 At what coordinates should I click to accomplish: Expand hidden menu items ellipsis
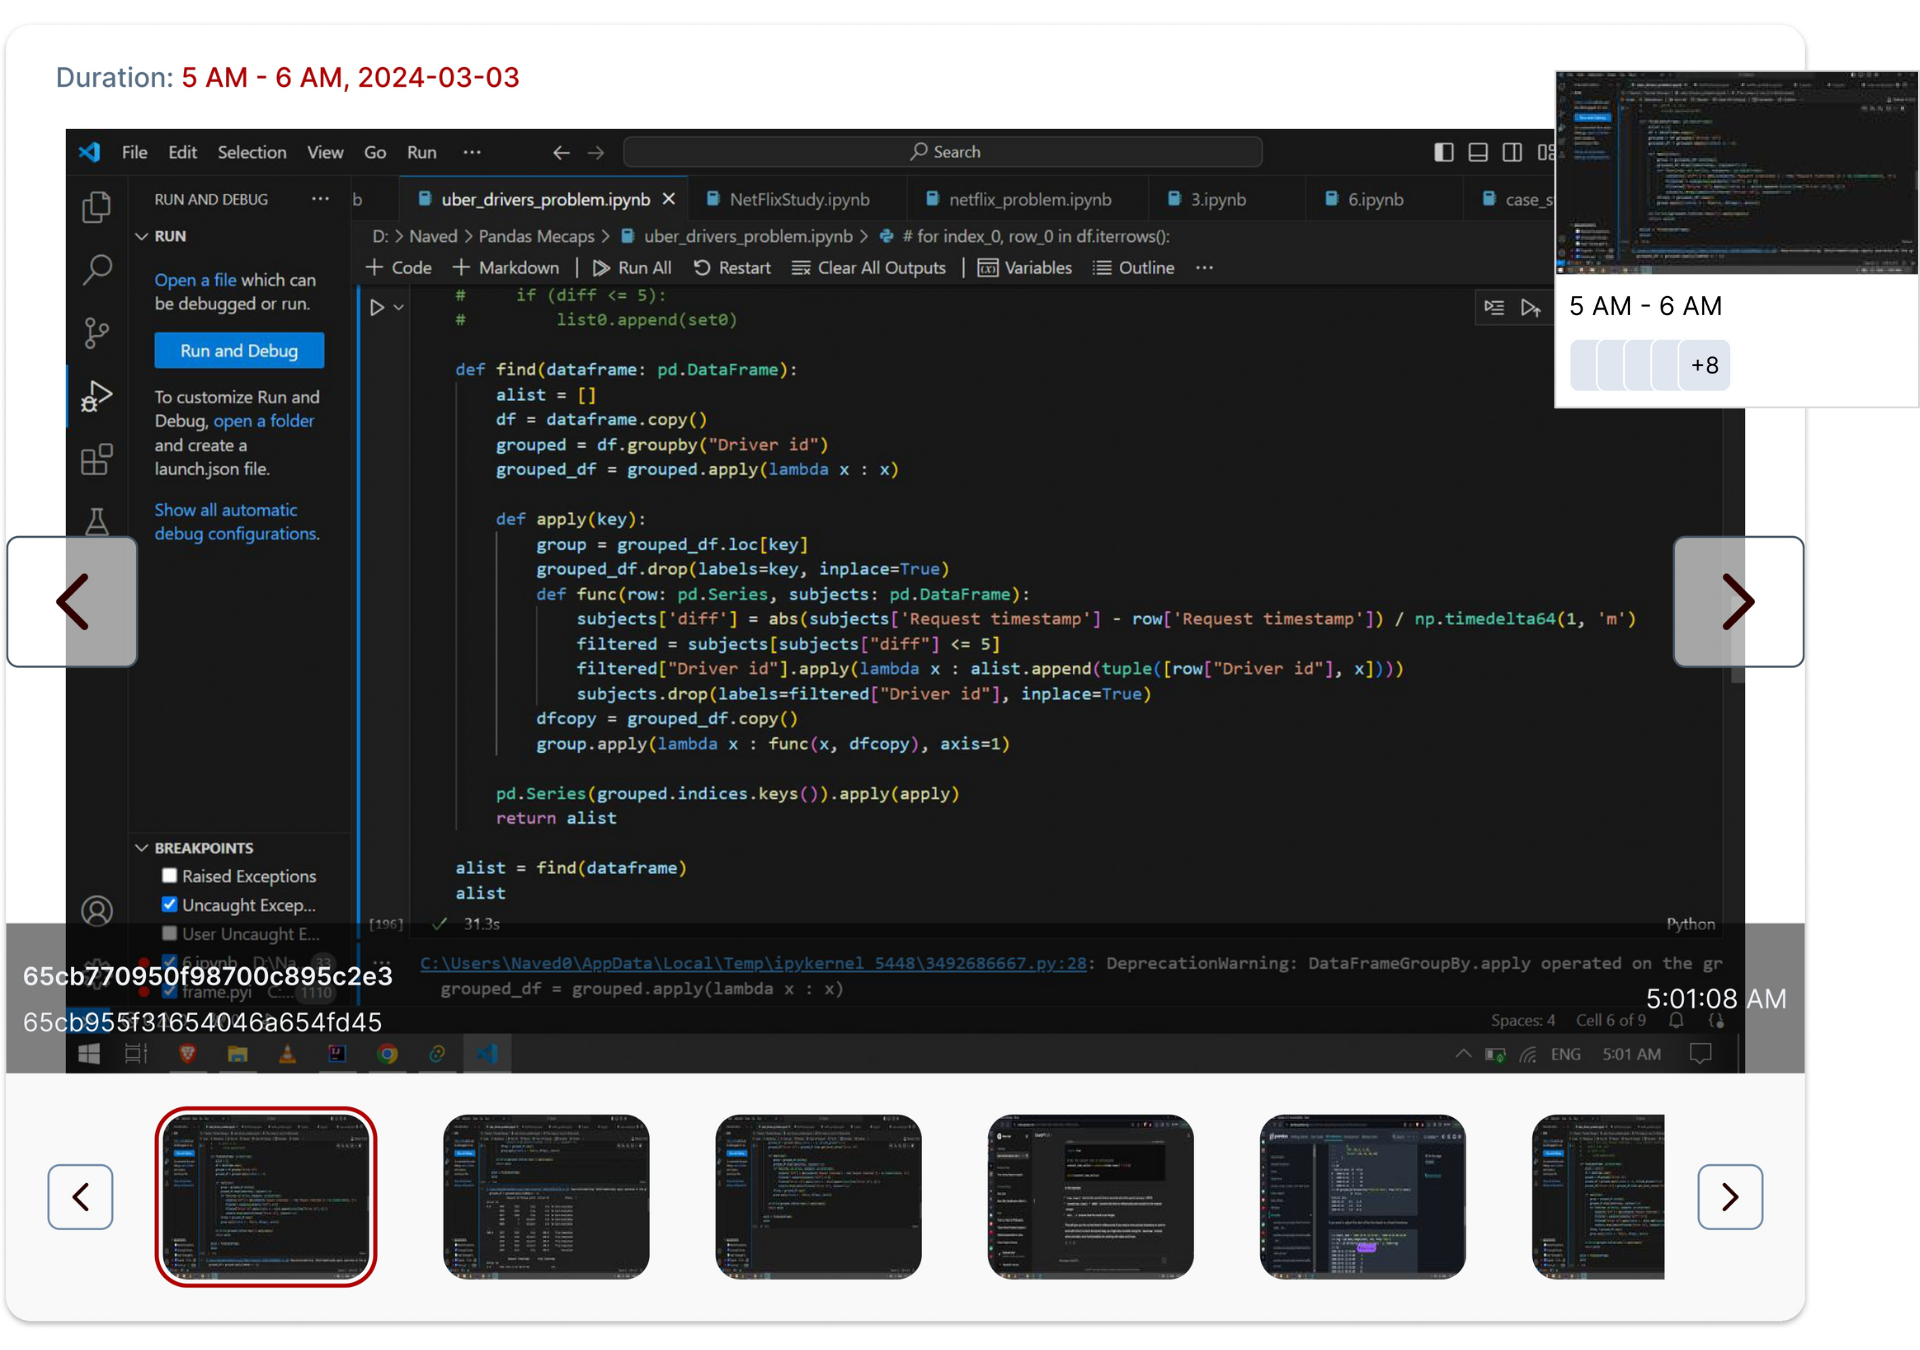472,152
